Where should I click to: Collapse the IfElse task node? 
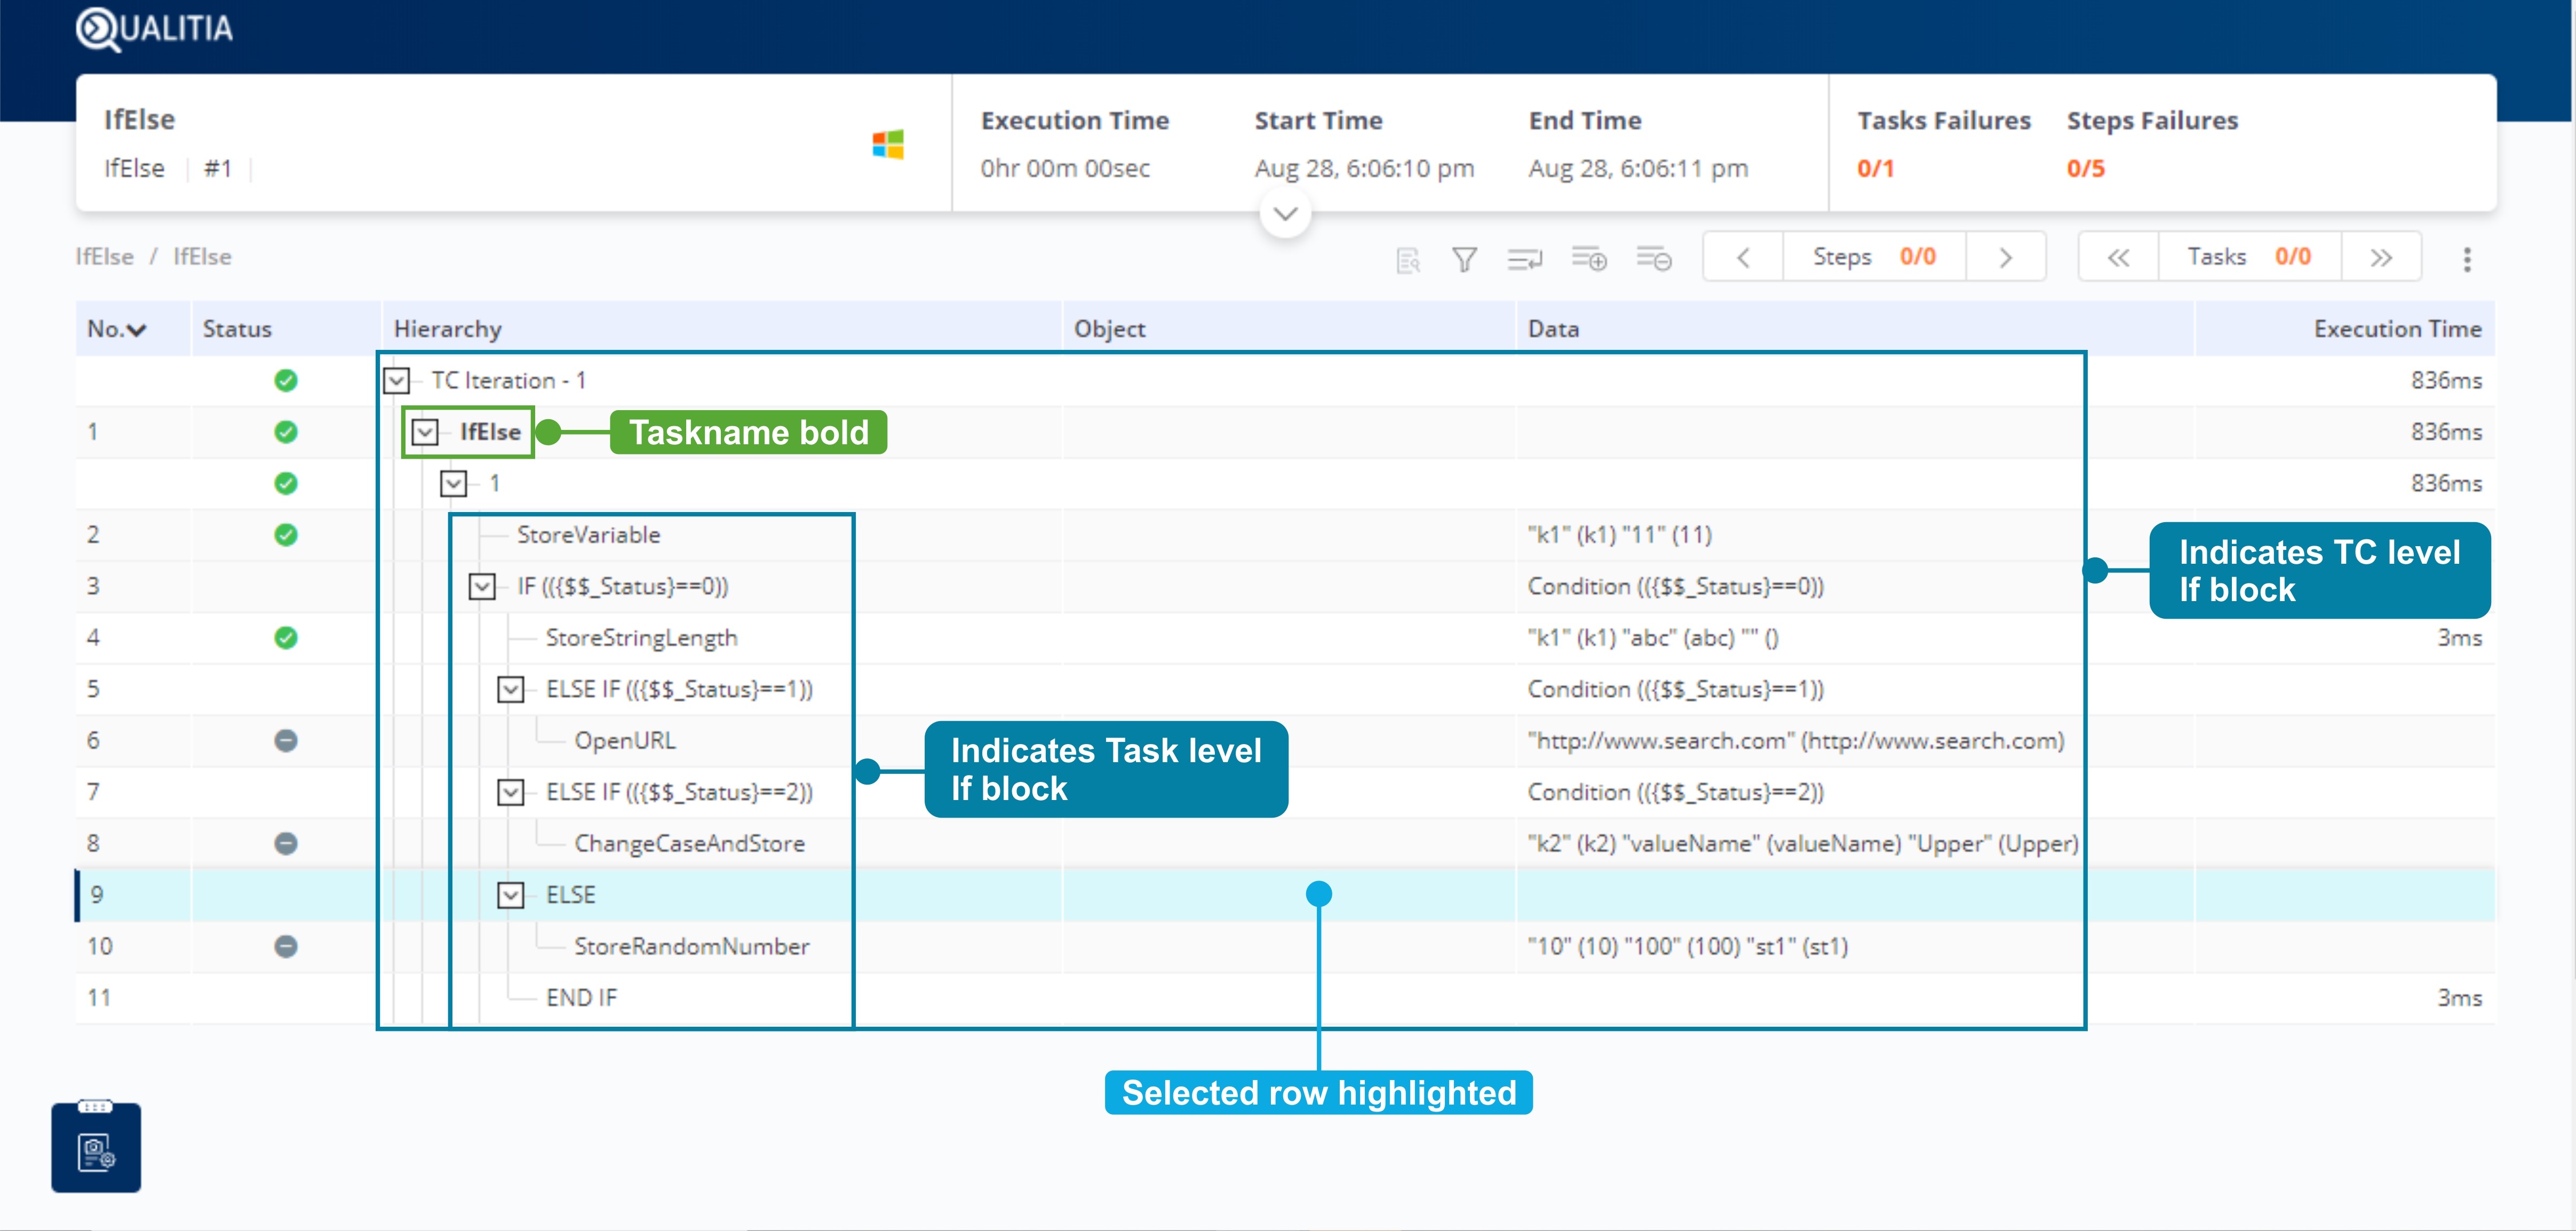click(x=425, y=432)
